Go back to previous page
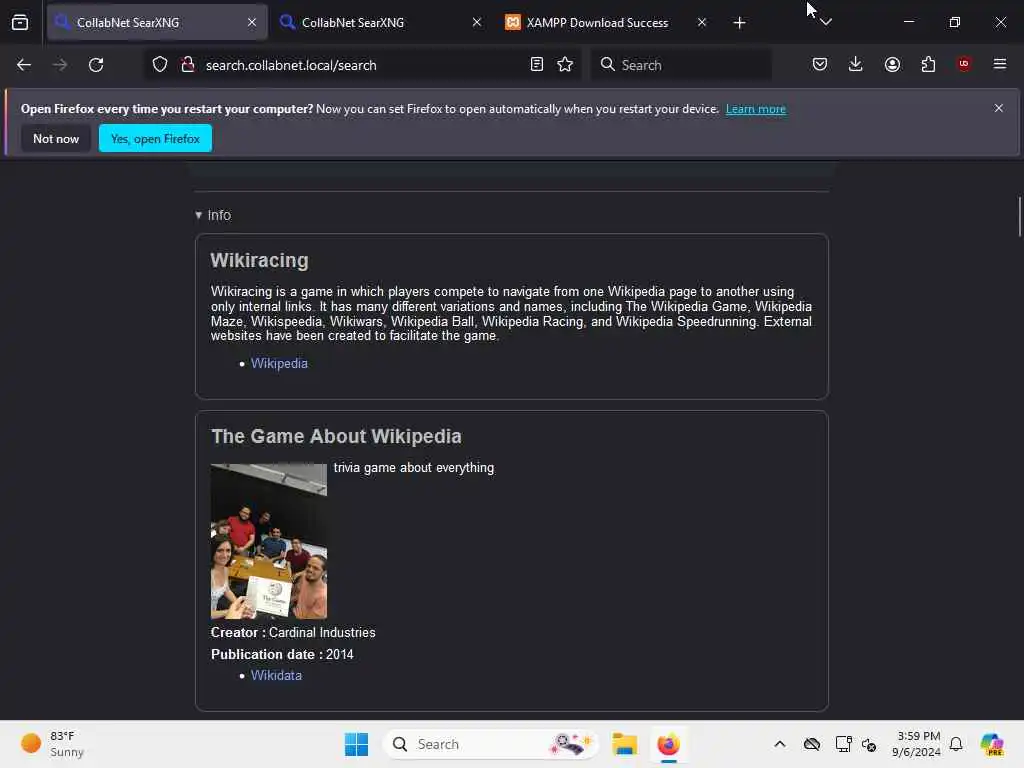This screenshot has width=1024, height=768. tap(24, 65)
